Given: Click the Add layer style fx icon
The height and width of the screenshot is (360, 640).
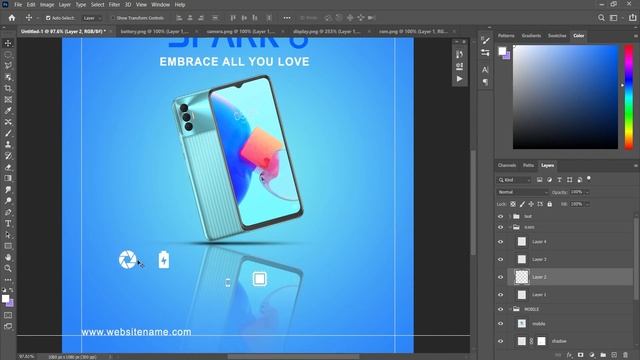Looking at the screenshot, I should 569,355.
